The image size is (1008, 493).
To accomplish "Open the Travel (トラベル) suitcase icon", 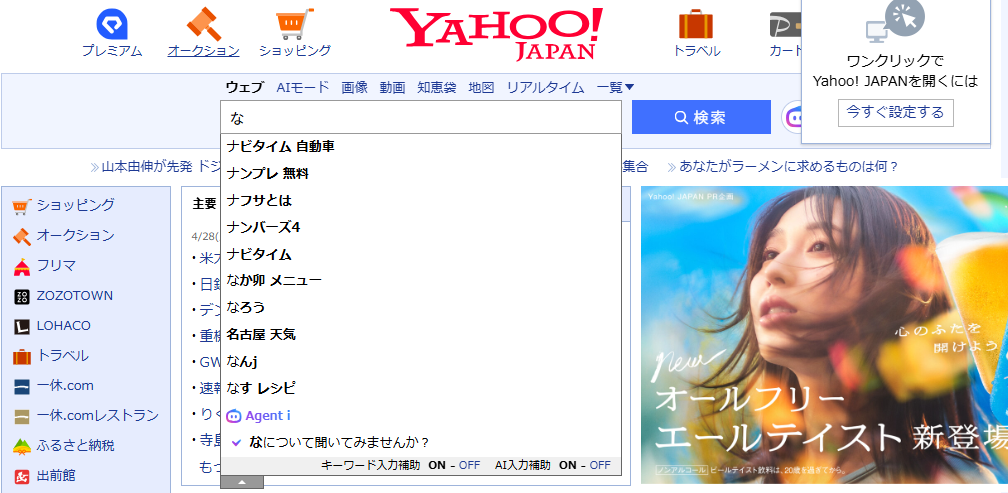I will tap(696, 24).
